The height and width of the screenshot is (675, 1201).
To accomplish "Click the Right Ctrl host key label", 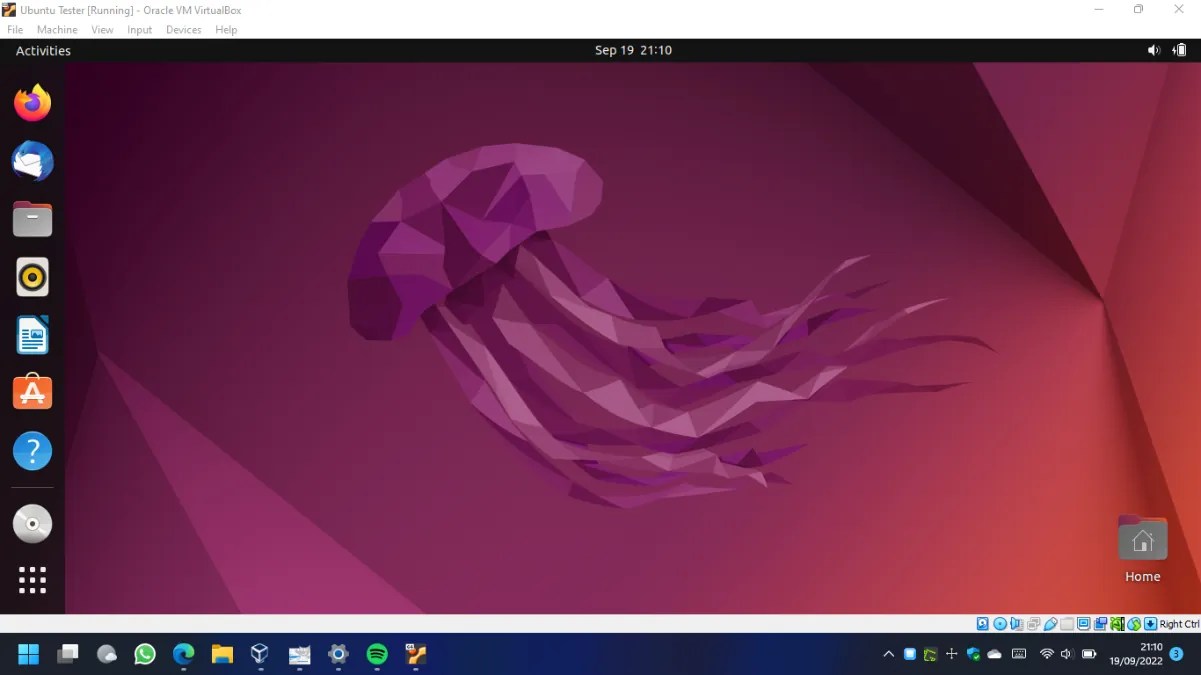I will coord(1180,624).
